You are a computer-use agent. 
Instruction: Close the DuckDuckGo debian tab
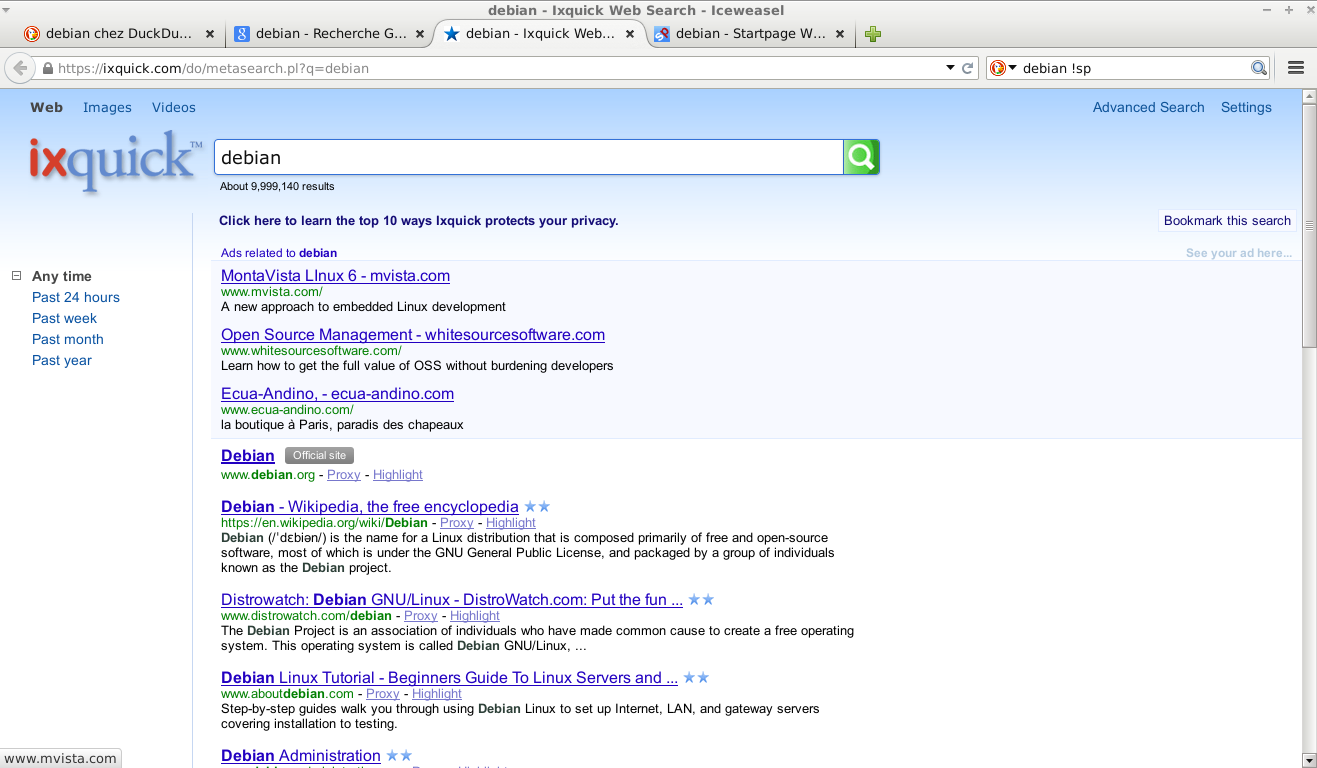(x=210, y=34)
